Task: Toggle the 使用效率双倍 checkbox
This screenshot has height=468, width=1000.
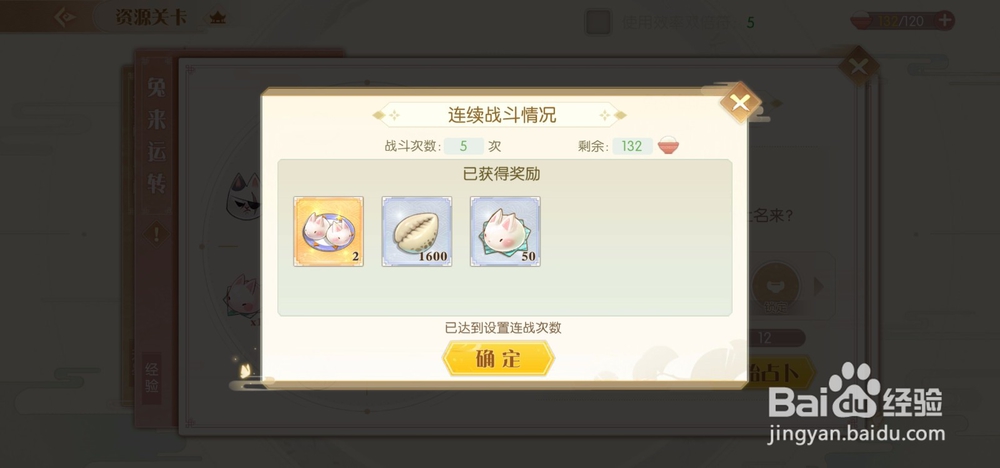Action: [599, 22]
